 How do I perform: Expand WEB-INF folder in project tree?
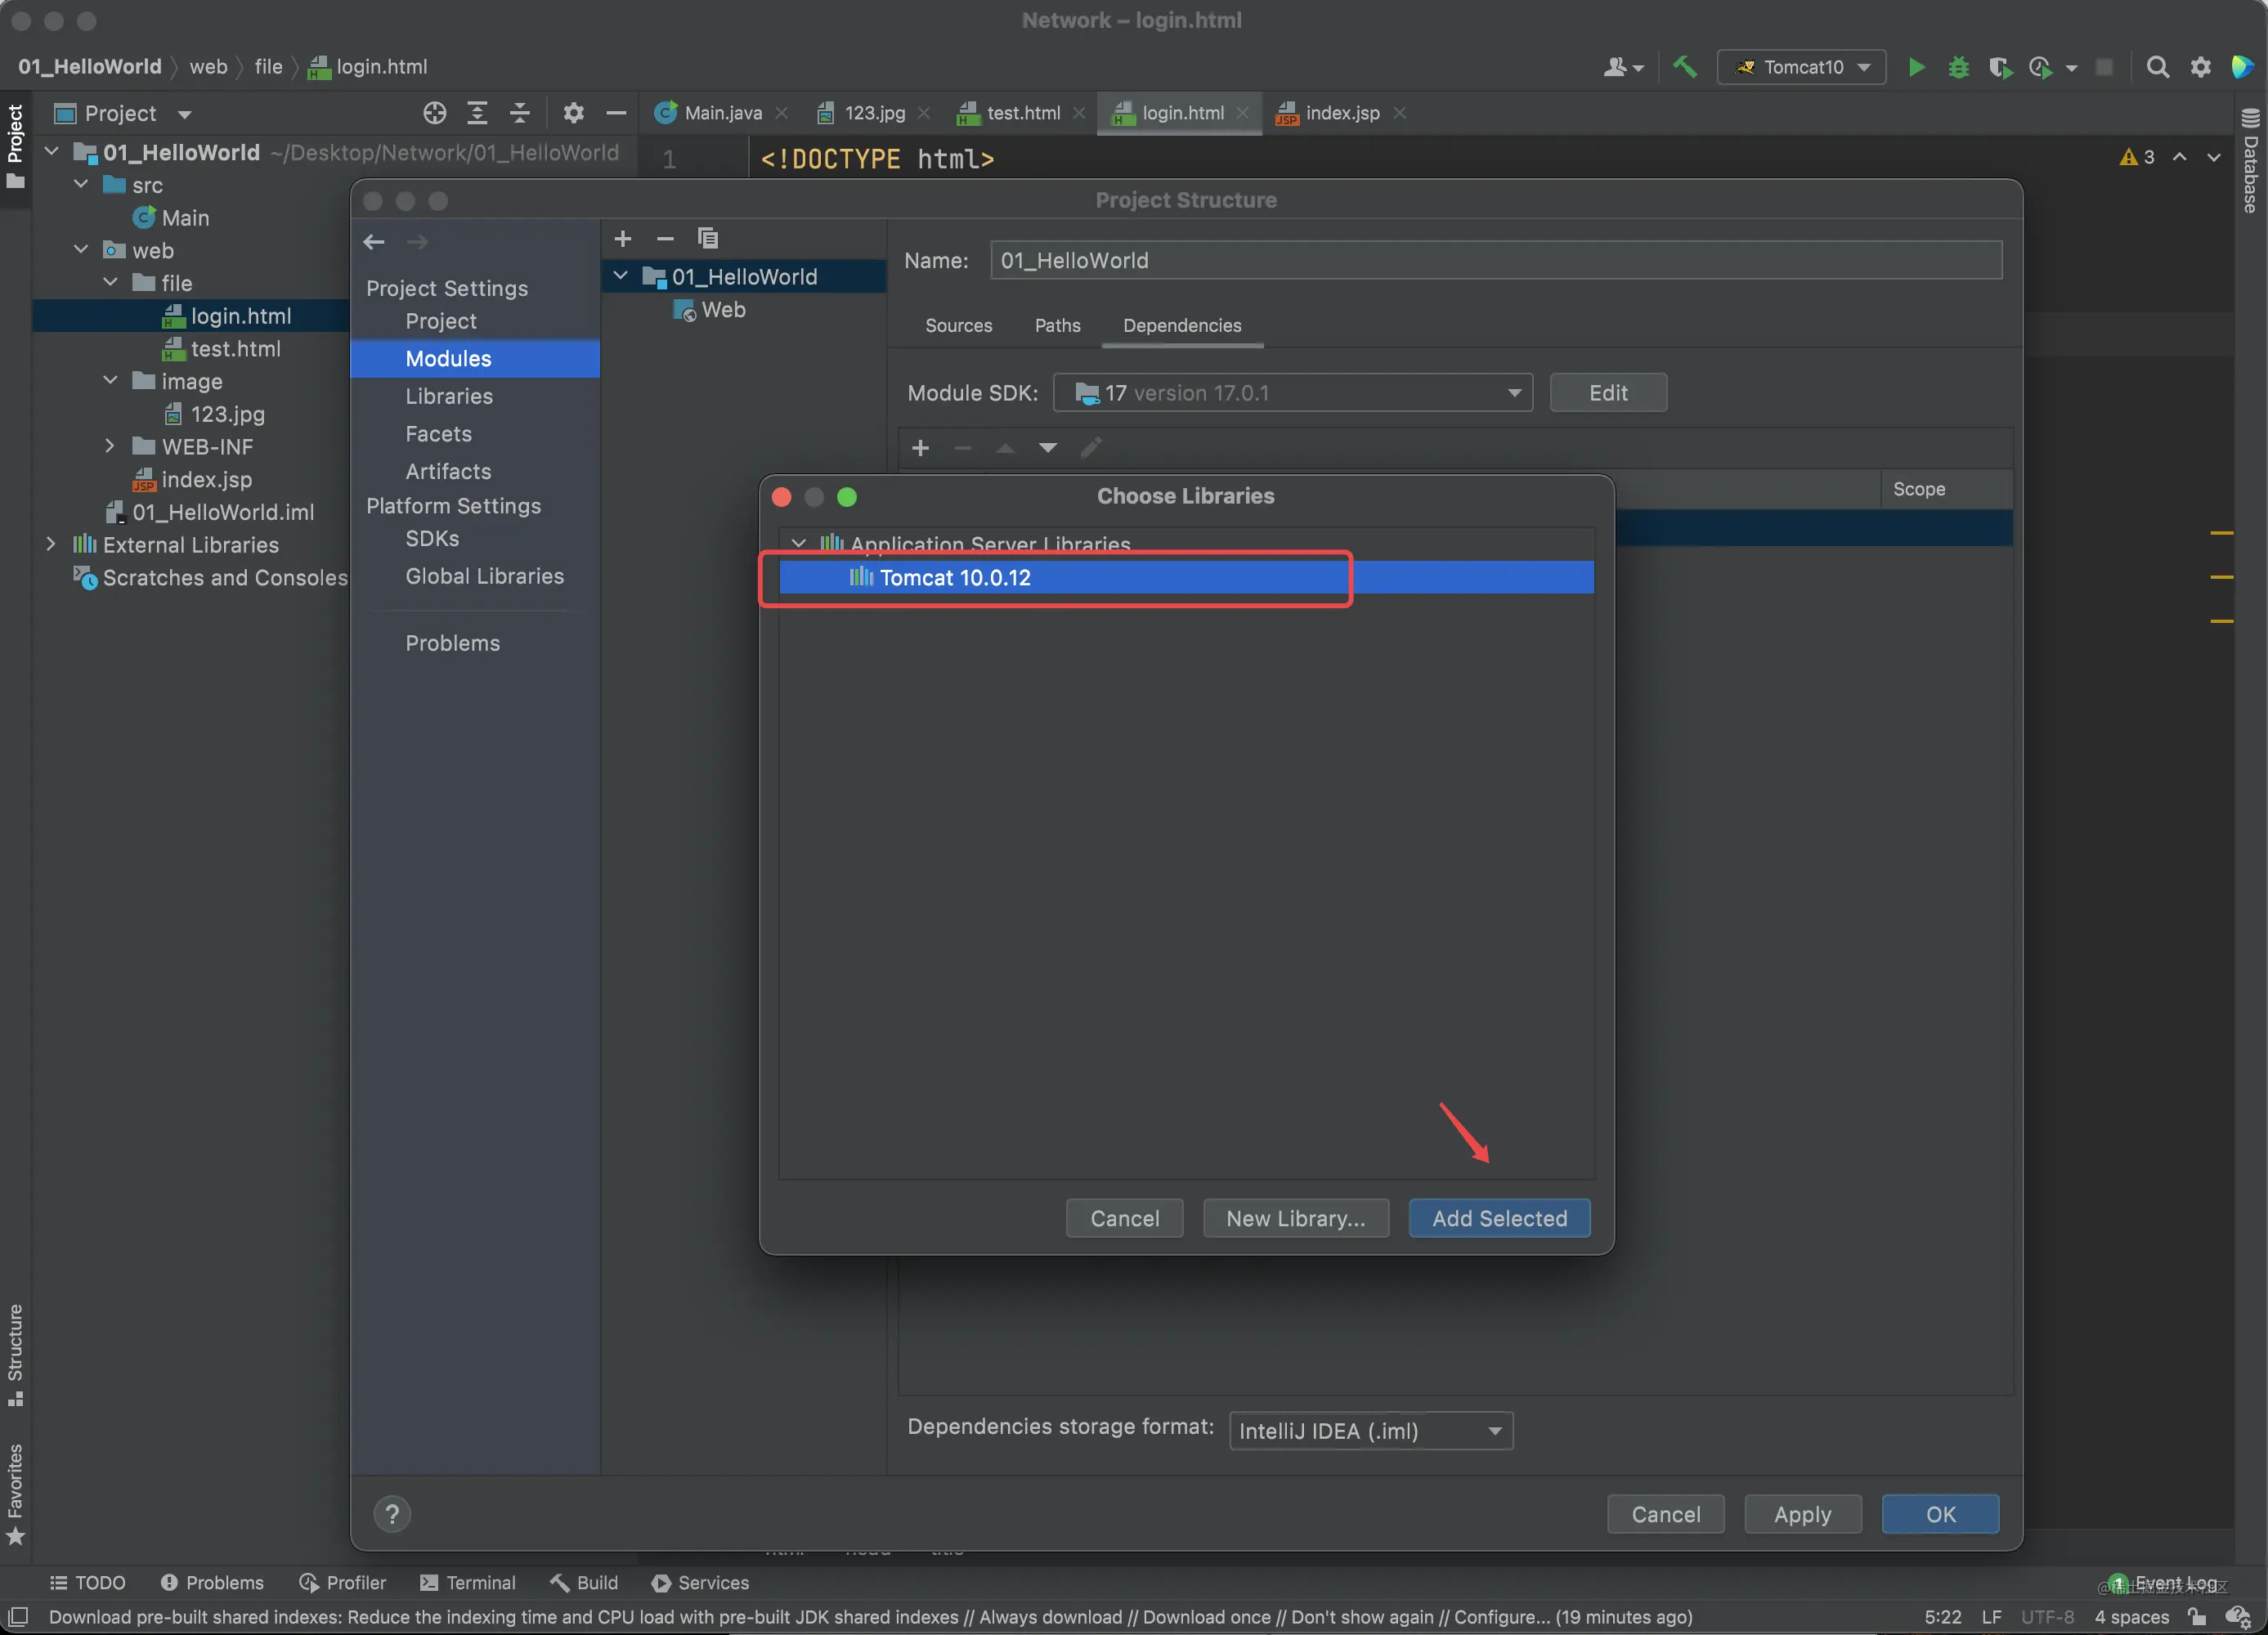click(x=110, y=446)
